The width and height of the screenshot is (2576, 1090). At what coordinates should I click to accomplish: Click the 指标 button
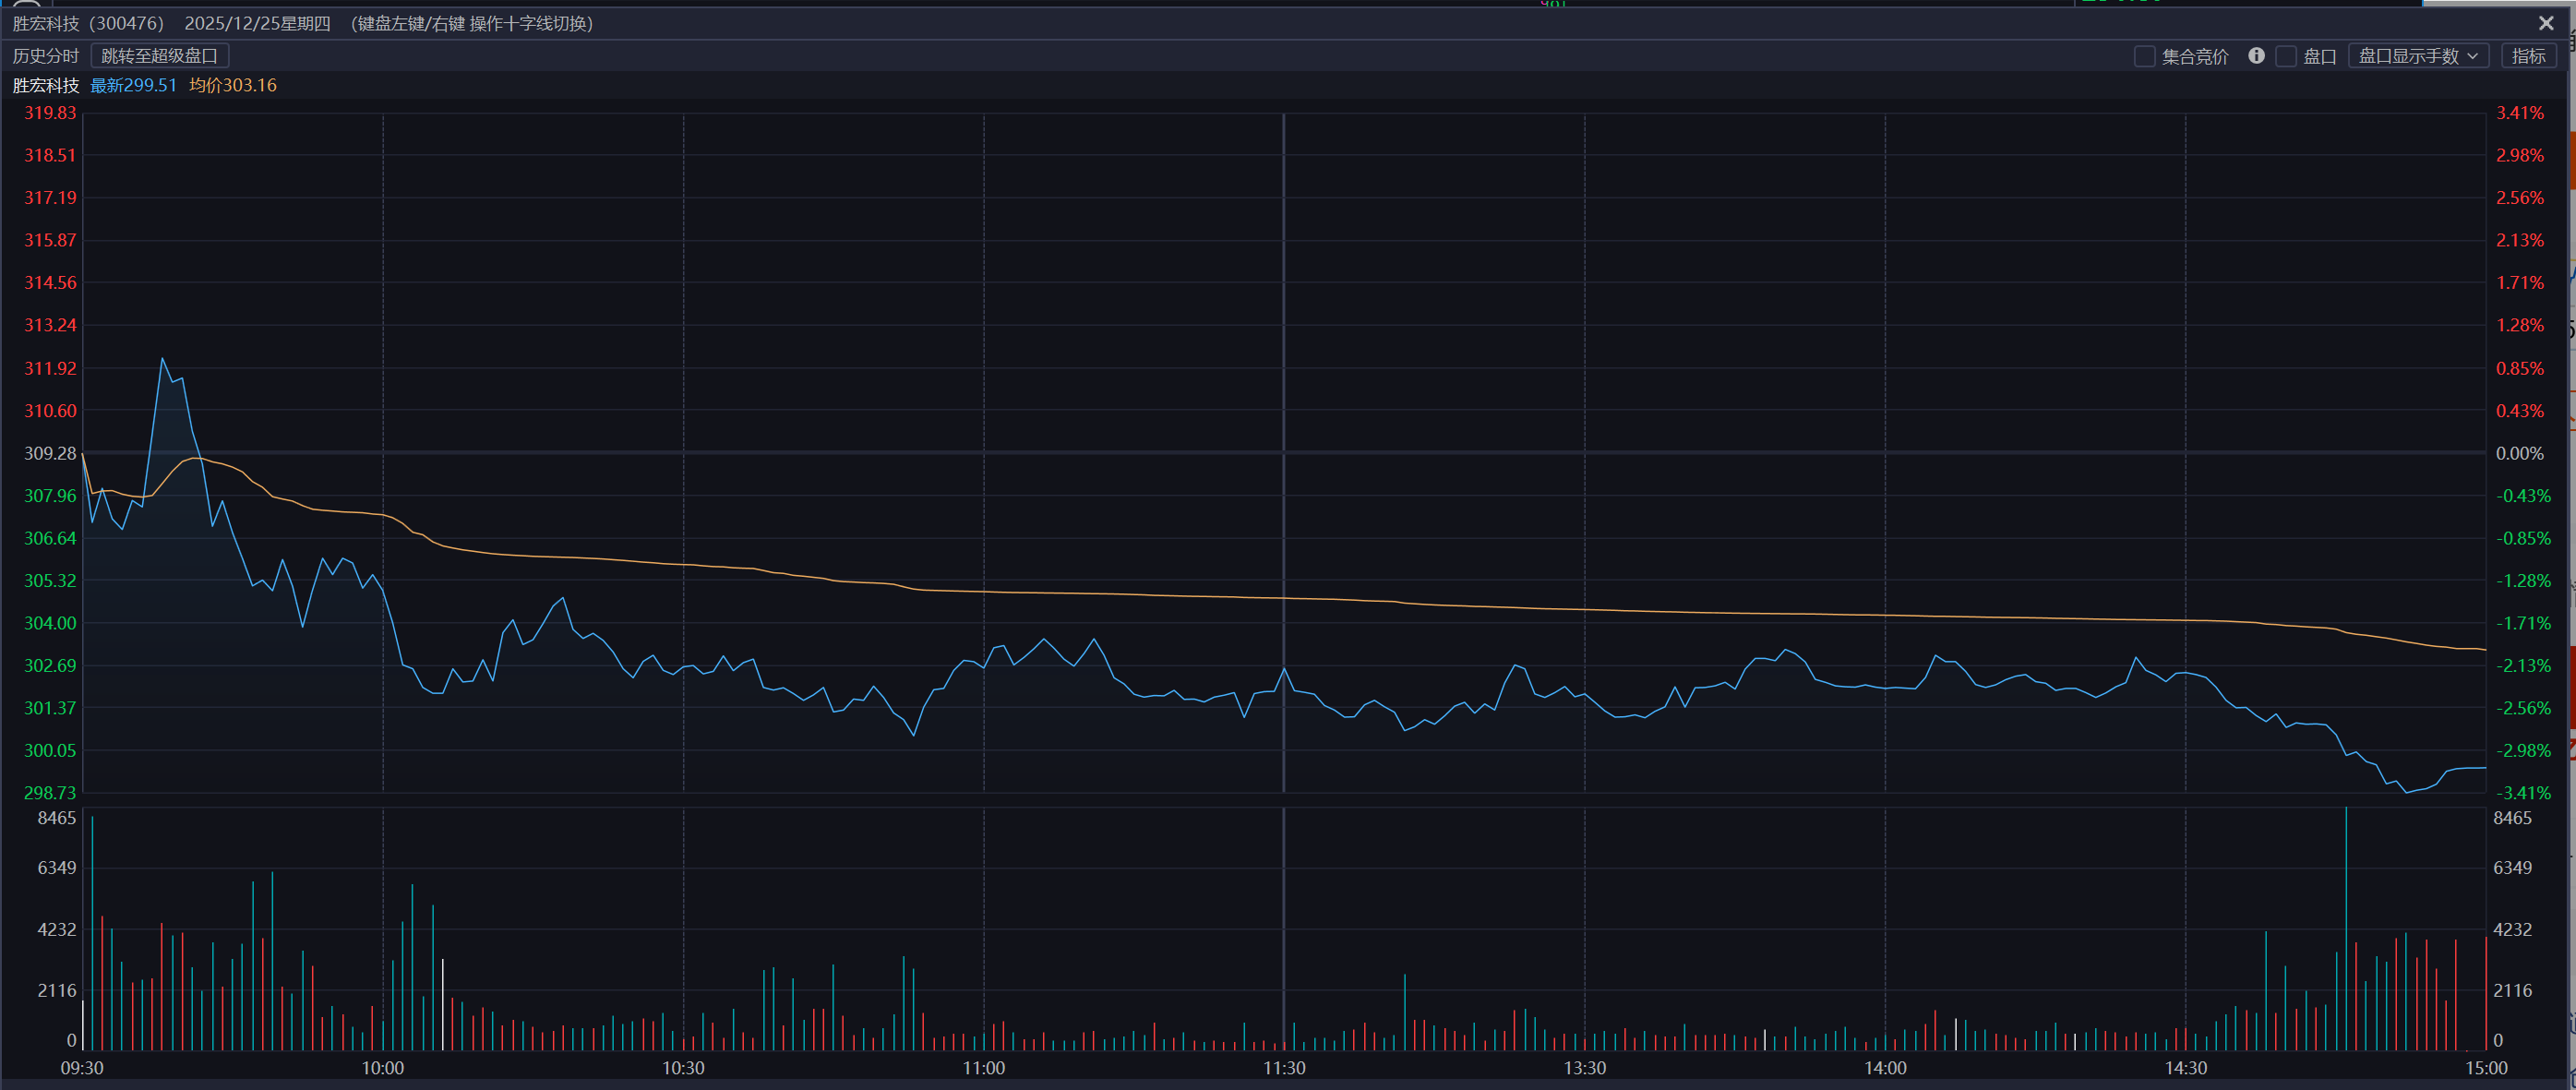coord(2527,56)
